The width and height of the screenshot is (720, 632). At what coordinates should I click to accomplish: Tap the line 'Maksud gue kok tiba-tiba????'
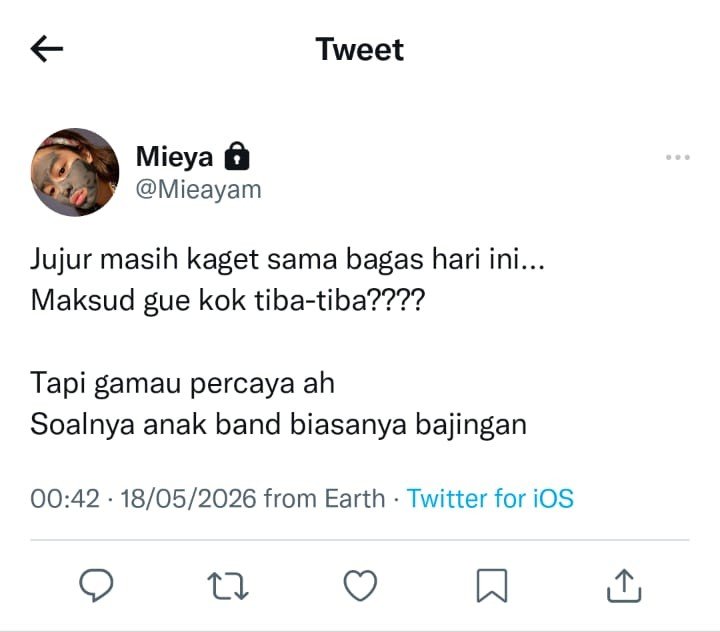click(228, 301)
